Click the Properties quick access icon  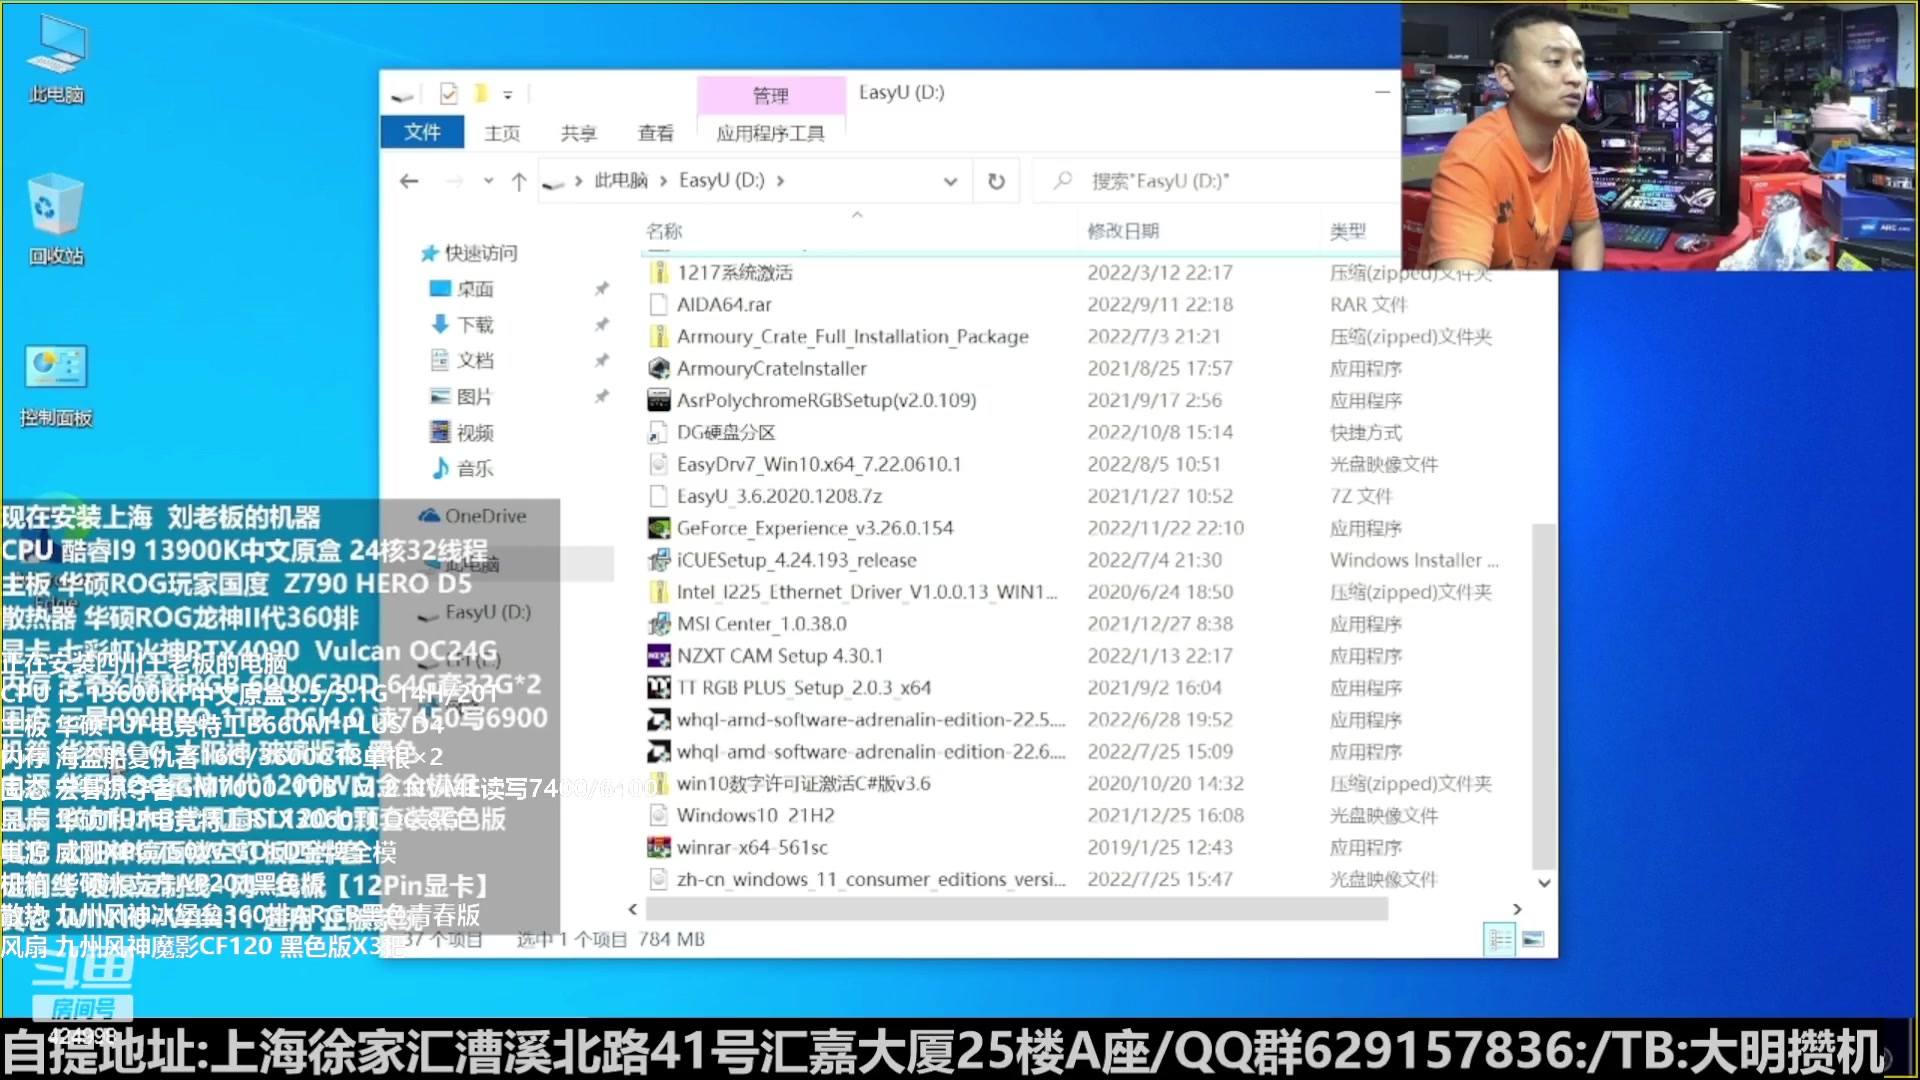click(x=449, y=94)
